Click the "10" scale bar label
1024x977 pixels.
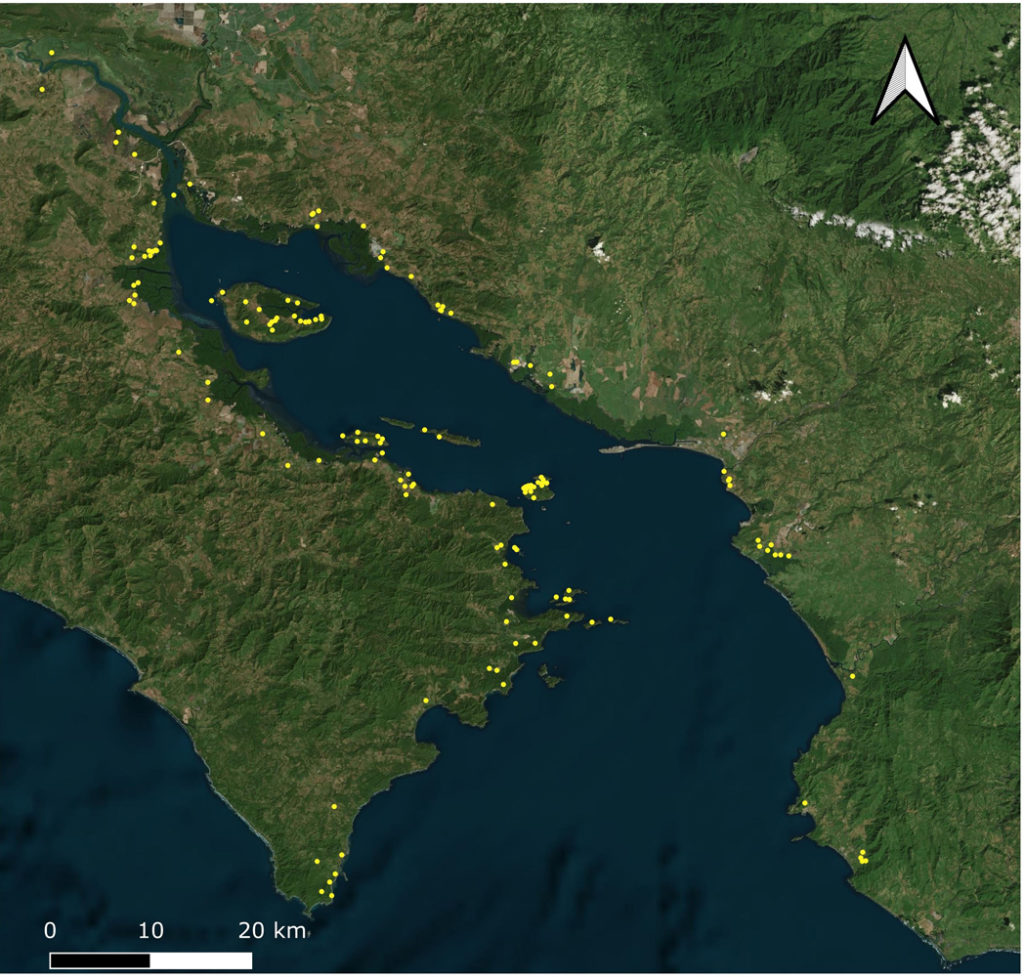[x=151, y=931]
